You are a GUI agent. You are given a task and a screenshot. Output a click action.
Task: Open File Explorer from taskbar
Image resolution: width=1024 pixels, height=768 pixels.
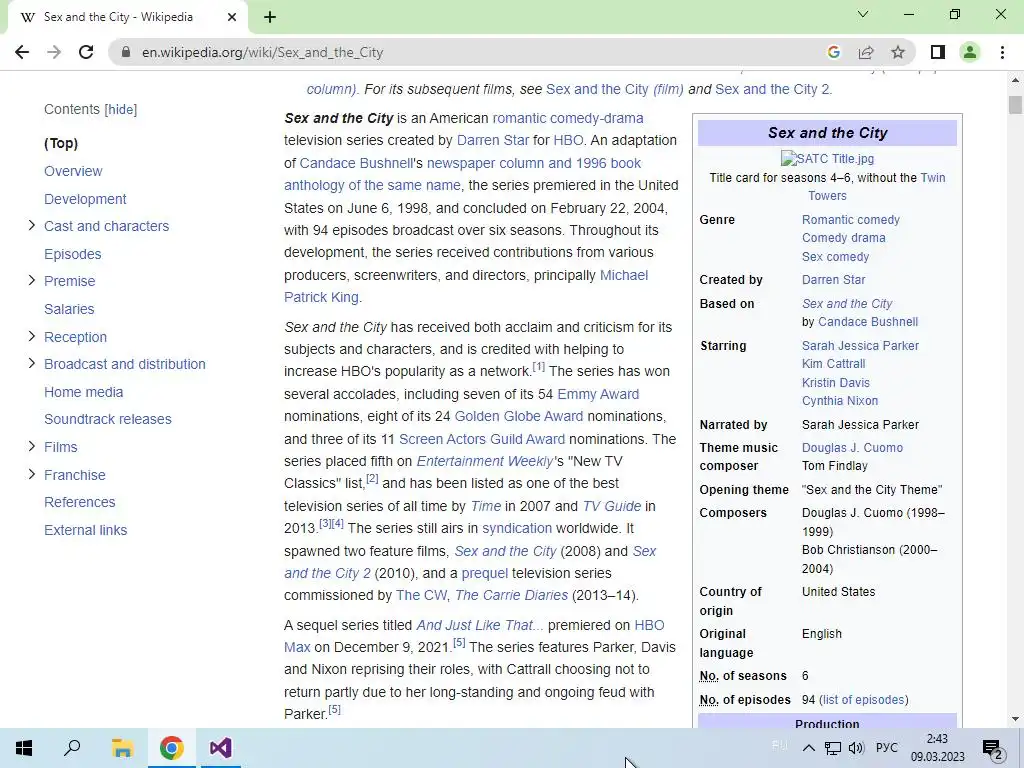coord(122,748)
